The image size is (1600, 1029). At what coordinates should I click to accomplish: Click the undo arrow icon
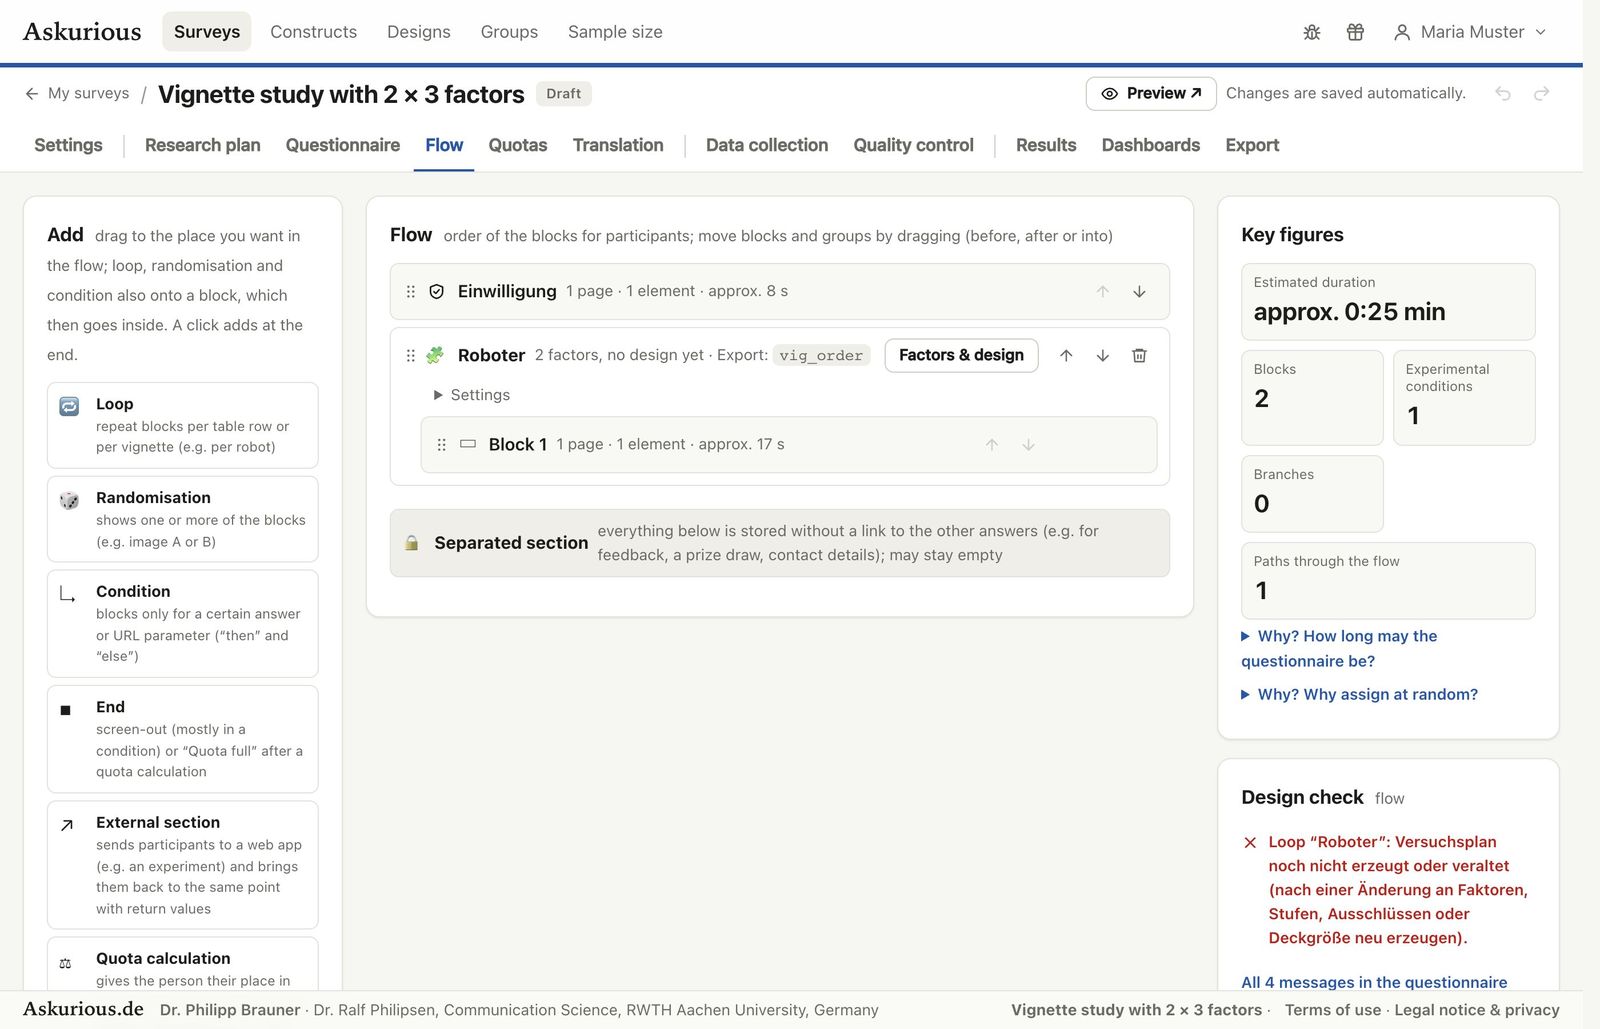pyautogui.click(x=1503, y=93)
